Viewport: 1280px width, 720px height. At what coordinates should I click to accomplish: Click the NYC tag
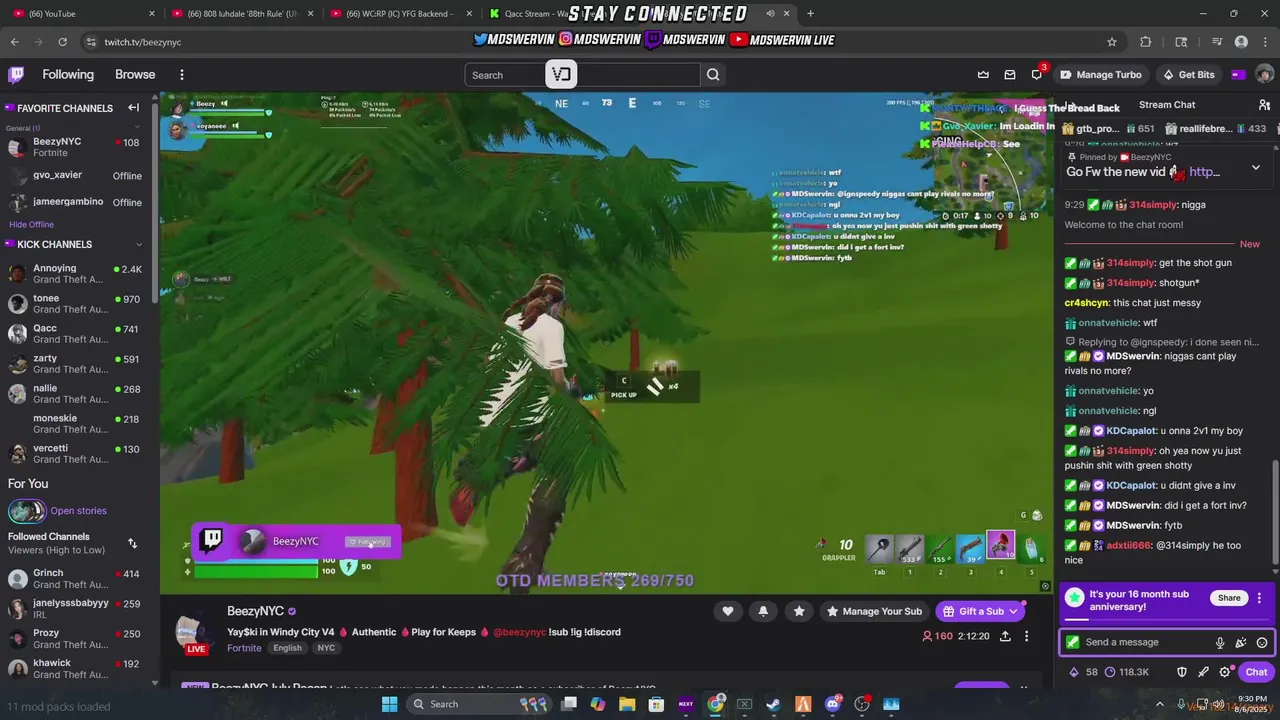(326, 648)
